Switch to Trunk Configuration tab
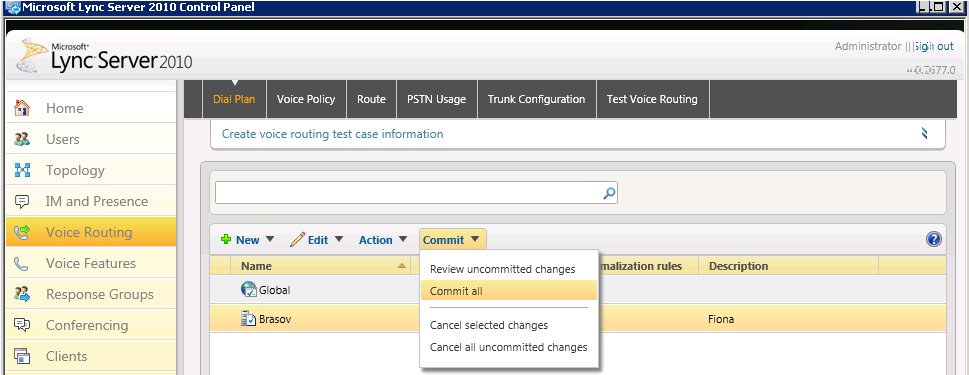This screenshot has height=375, width=969. click(x=536, y=99)
